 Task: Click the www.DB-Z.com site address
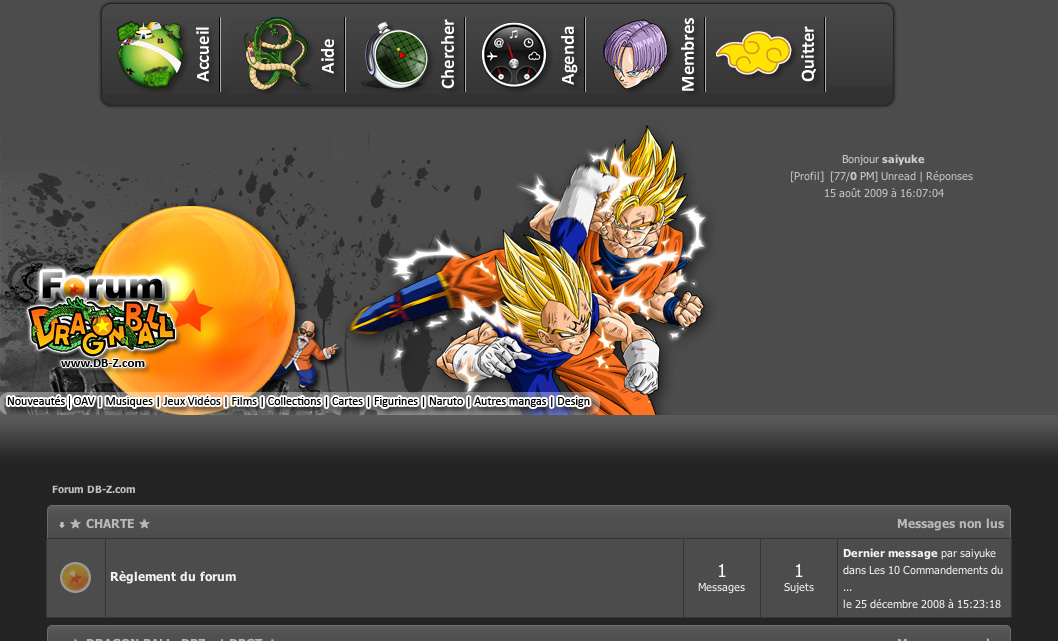103,363
